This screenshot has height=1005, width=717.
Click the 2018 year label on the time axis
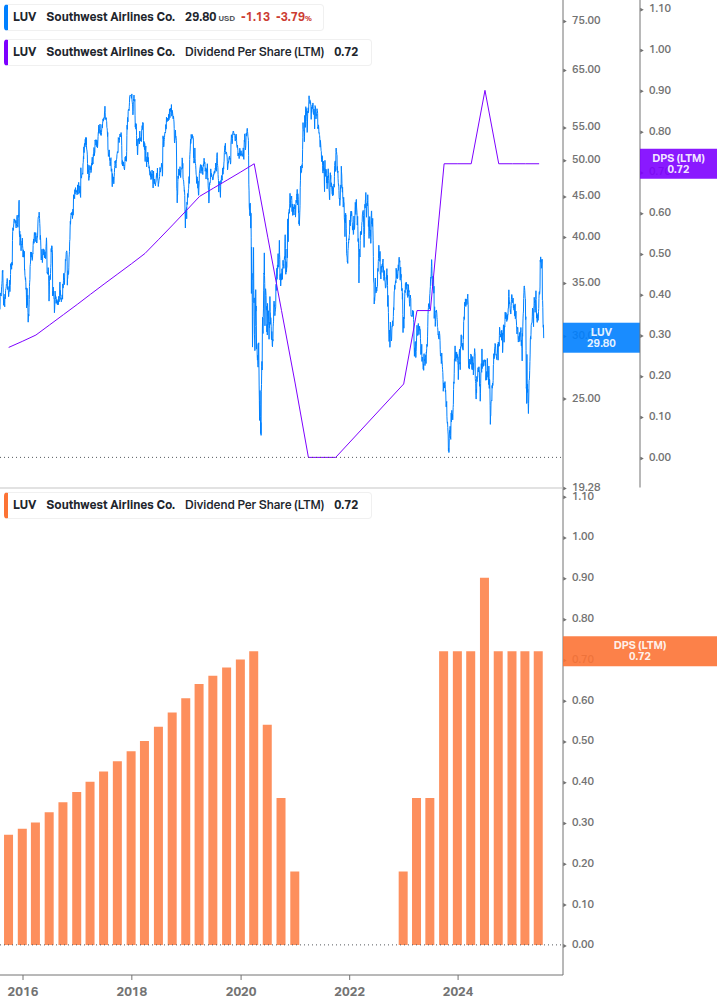coord(131,992)
